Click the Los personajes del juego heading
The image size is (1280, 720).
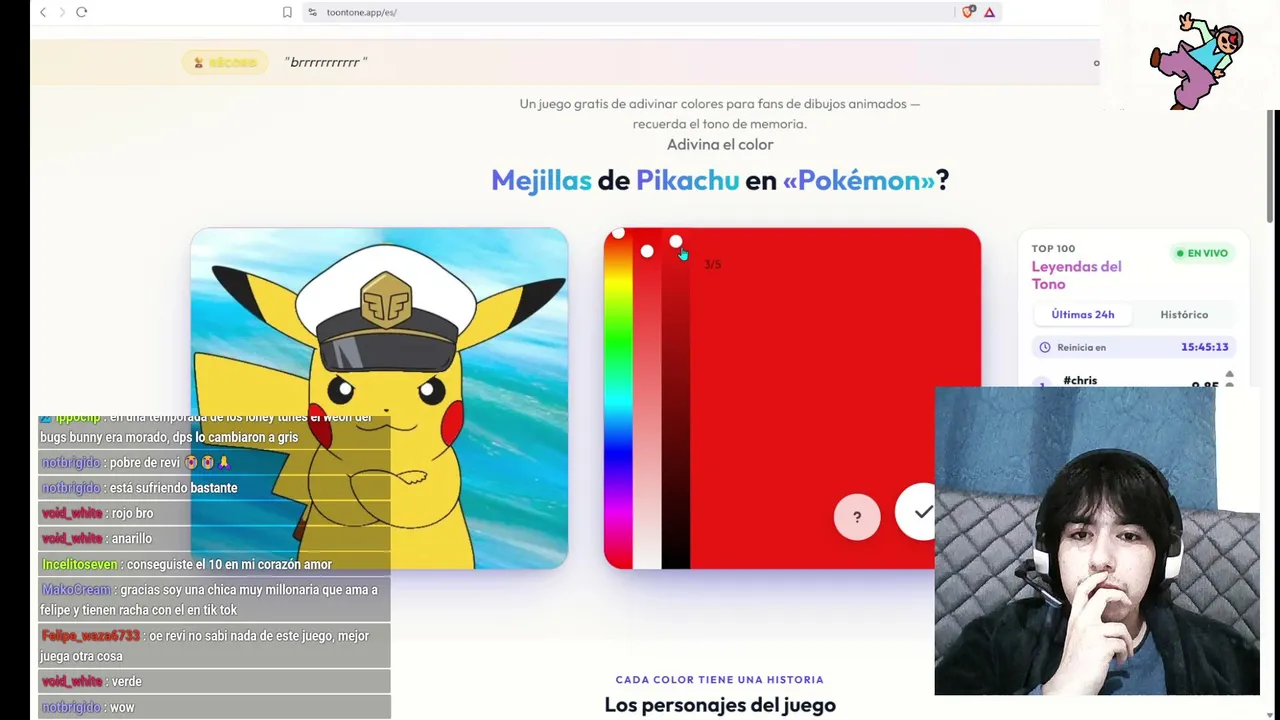pos(720,705)
